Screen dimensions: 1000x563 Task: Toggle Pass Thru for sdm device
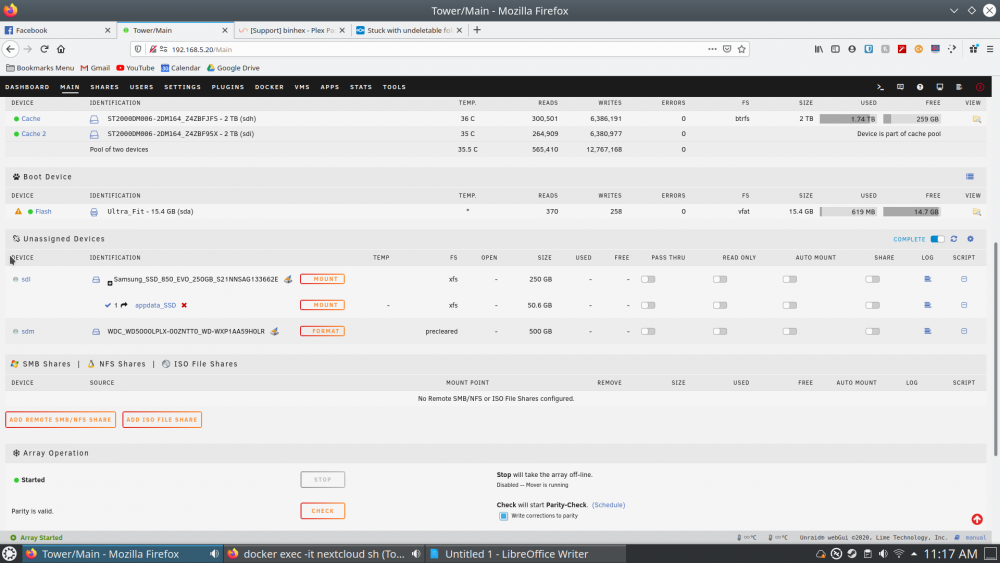click(x=648, y=332)
